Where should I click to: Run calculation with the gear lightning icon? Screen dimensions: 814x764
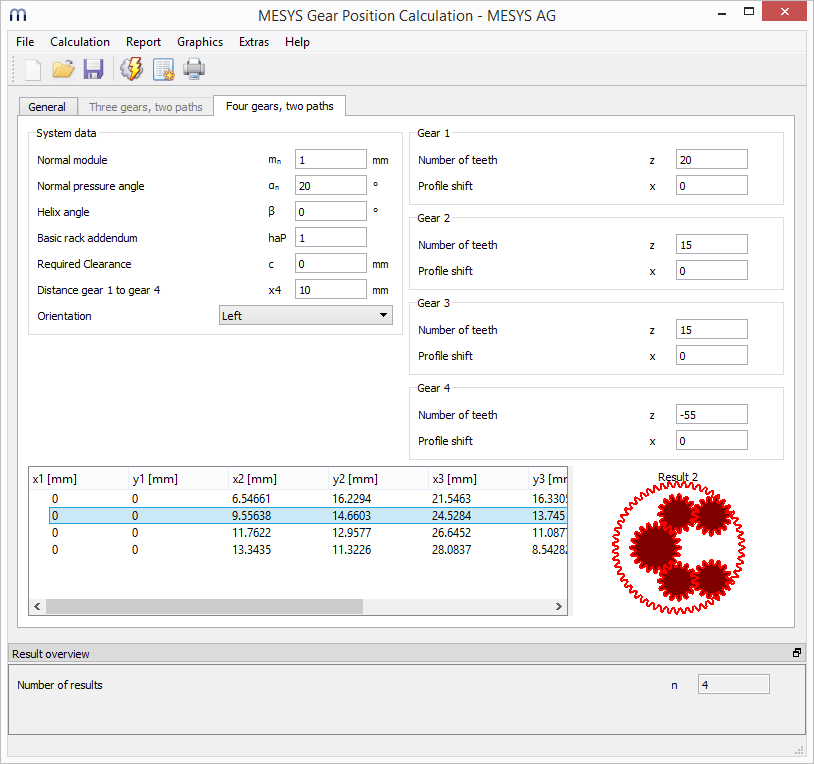pos(131,69)
